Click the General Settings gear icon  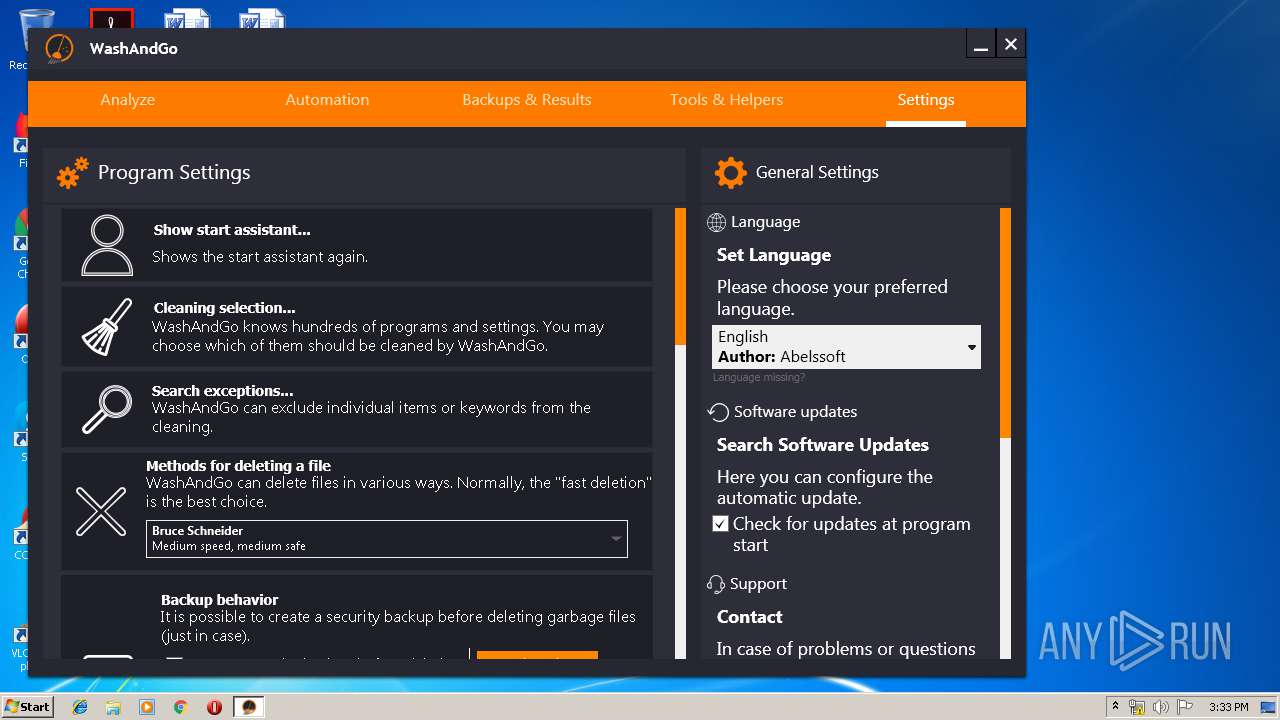coord(731,173)
